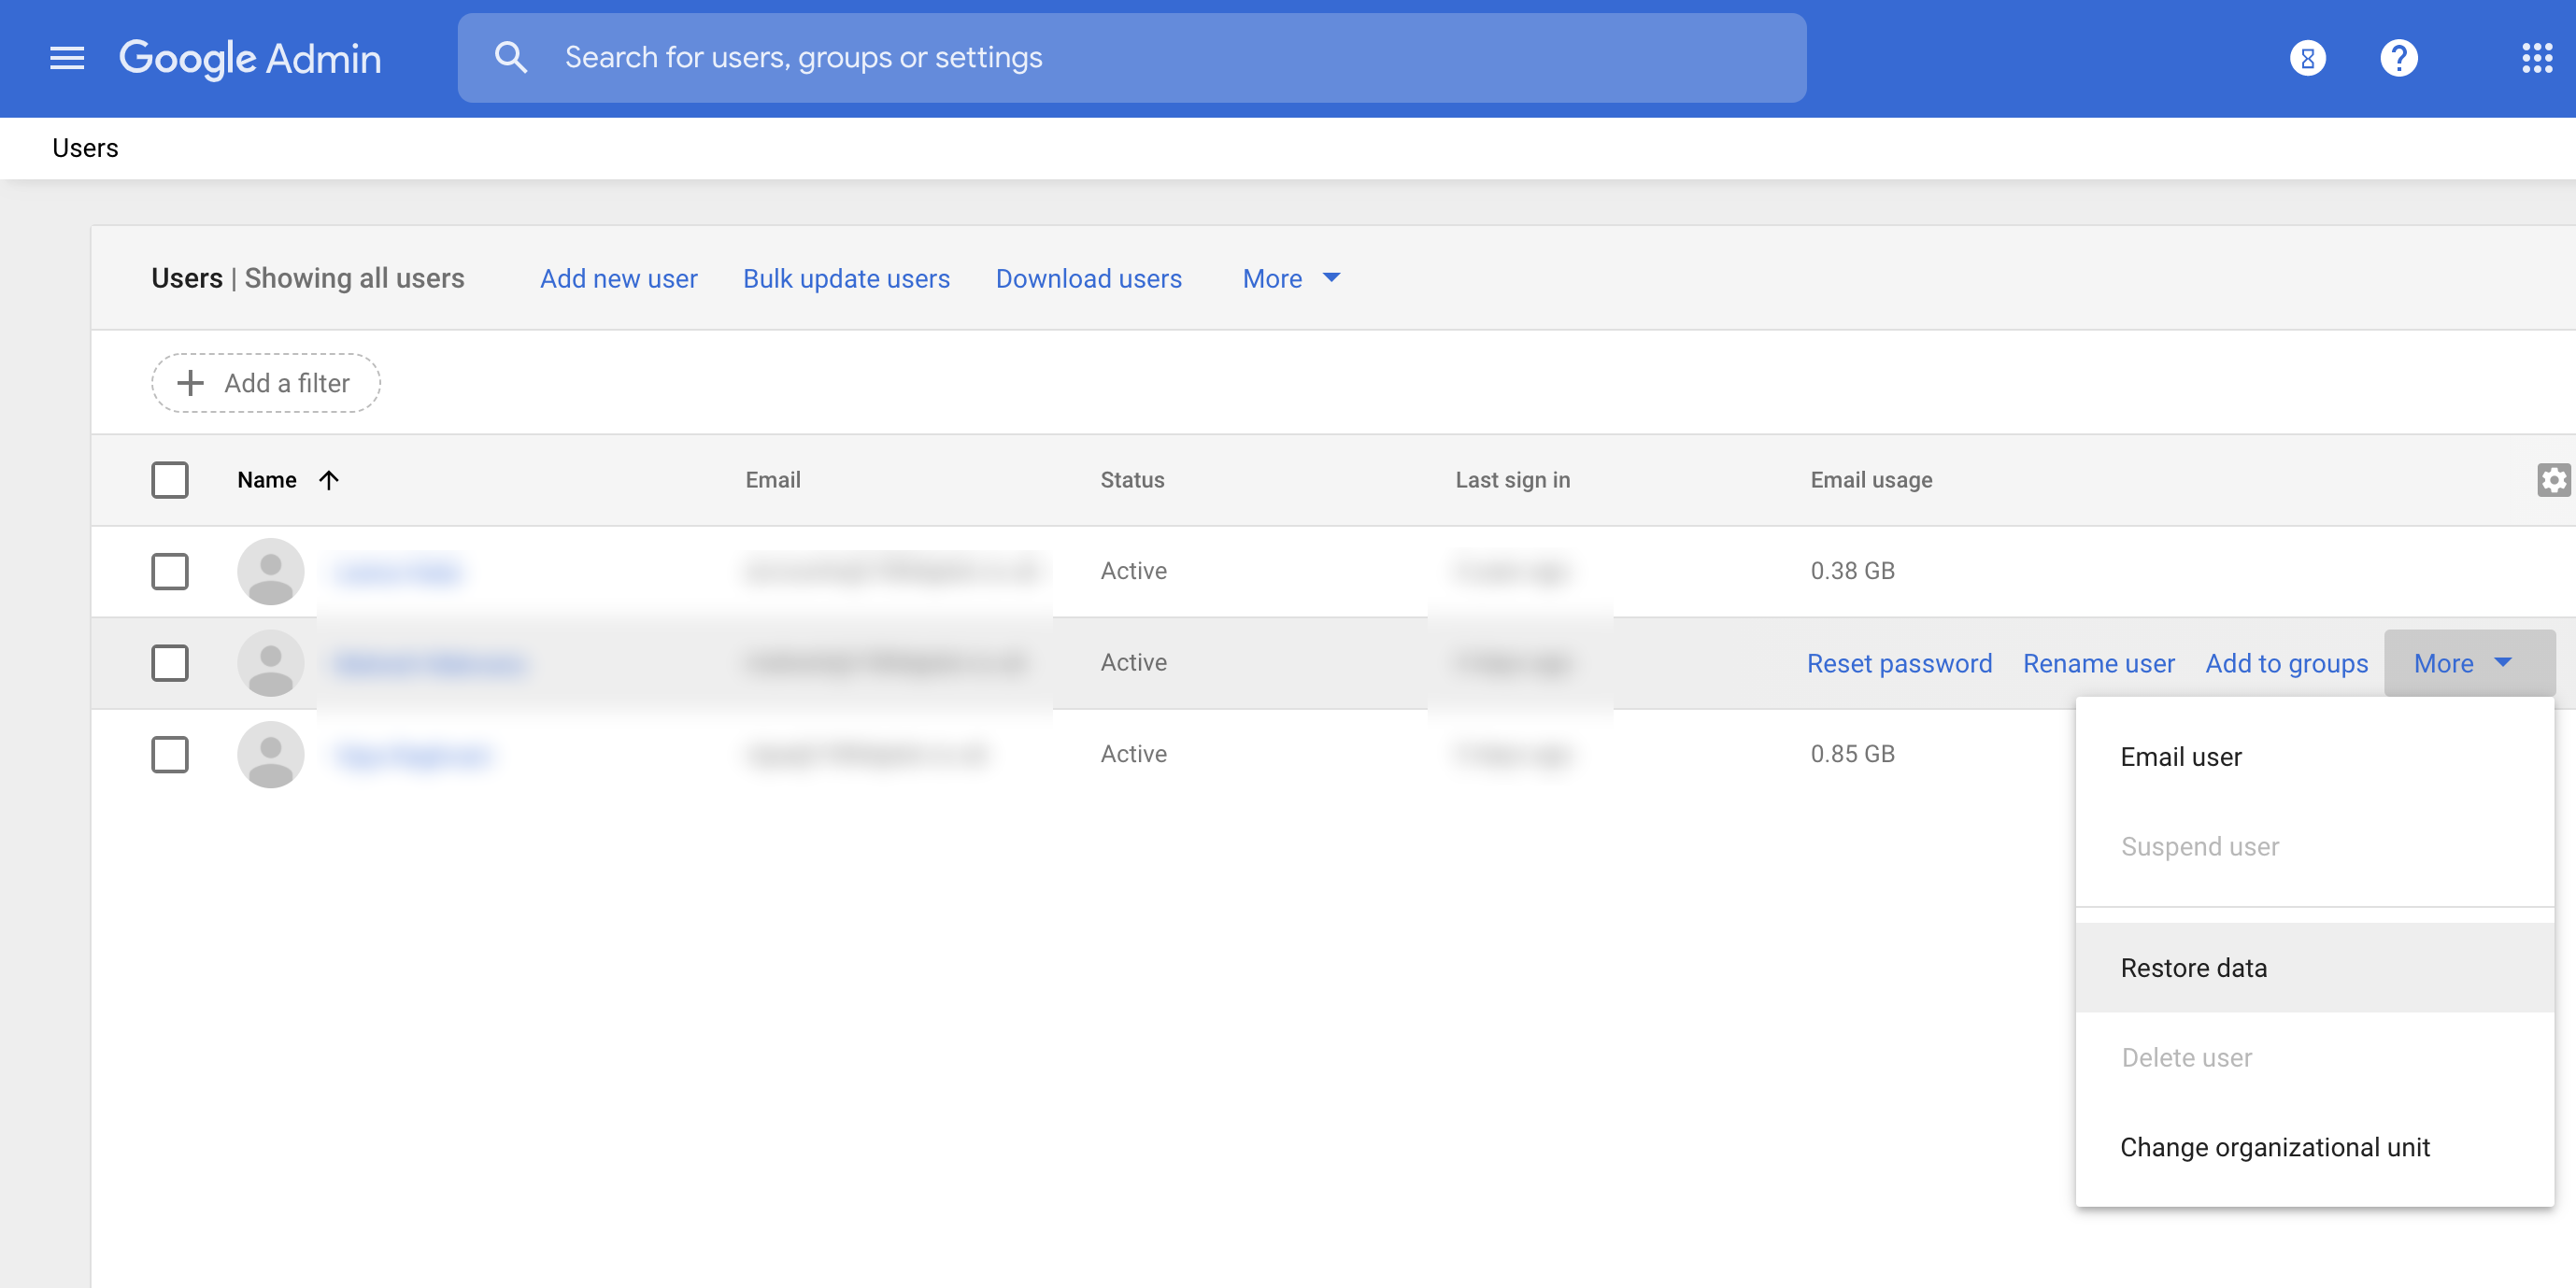The width and height of the screenshot is (2576, 1288).
Task: Expand the top More dropdown
Action: point(1290,279)
